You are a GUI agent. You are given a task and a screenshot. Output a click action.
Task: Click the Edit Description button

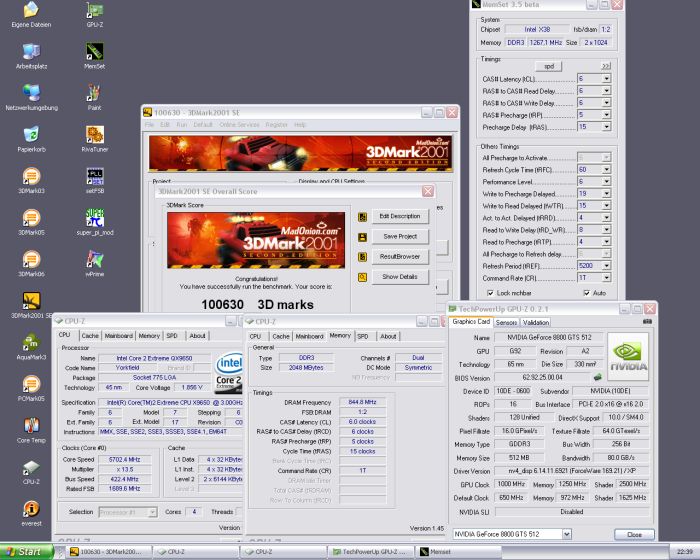(400, 216)
